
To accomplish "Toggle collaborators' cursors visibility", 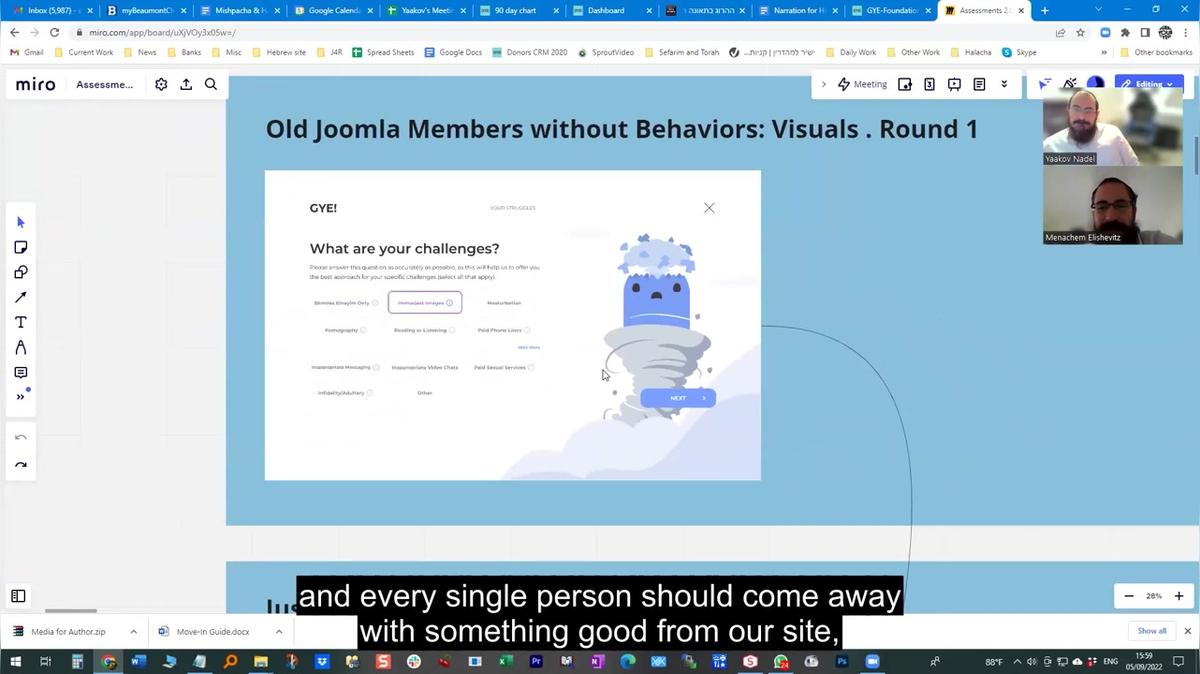I will [1045, 85].
